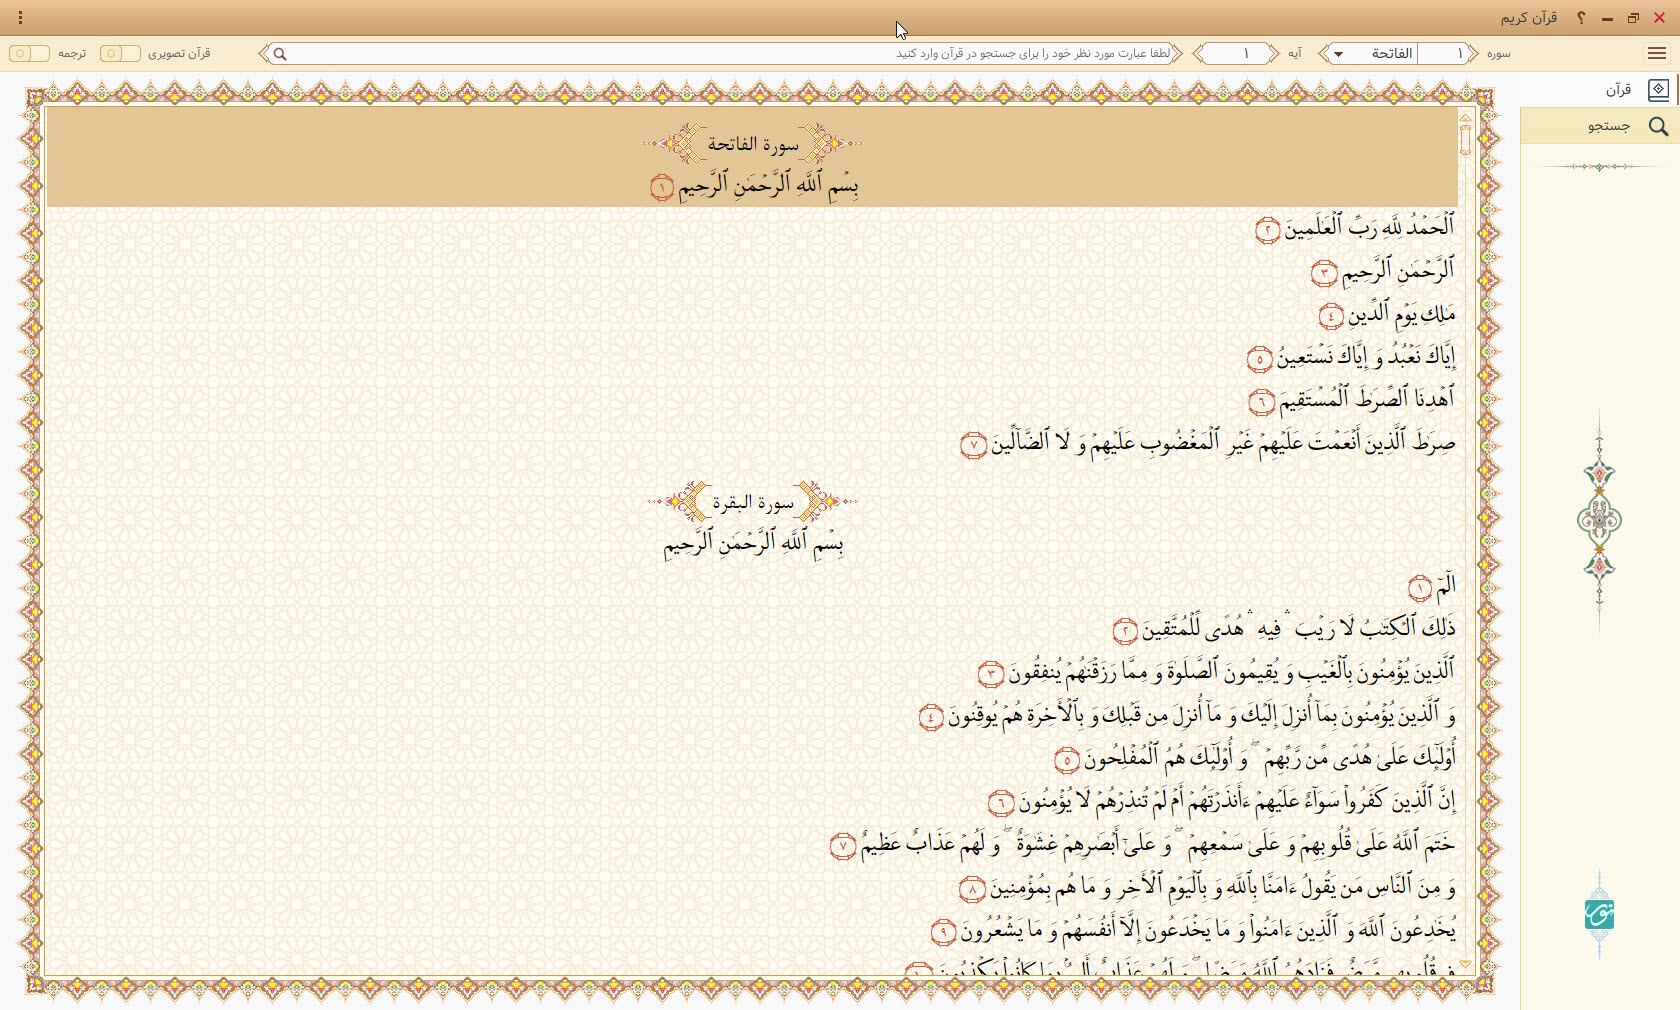Click the left arrow of the sura selector
This screenshot has width=1680, height=1010.
click(1324, 54)
